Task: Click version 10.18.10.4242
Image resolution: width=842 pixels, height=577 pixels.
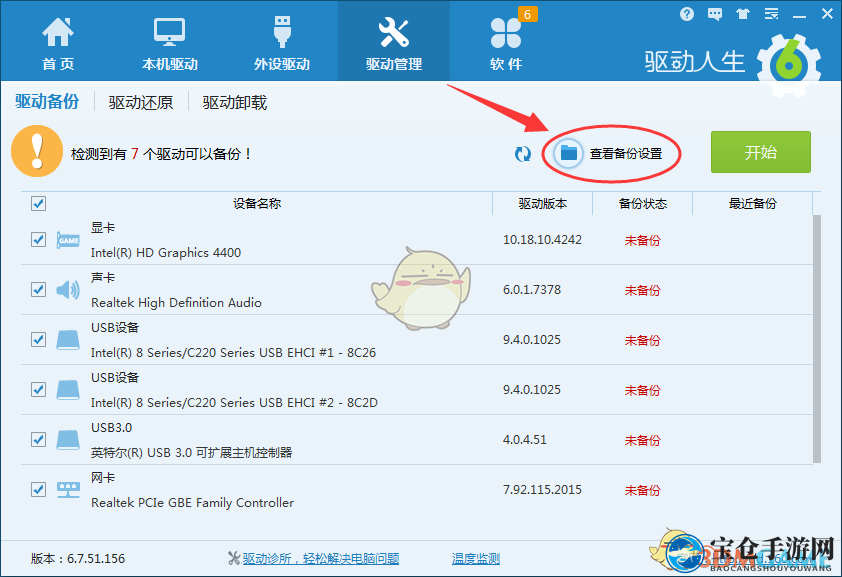Action: 542,240
